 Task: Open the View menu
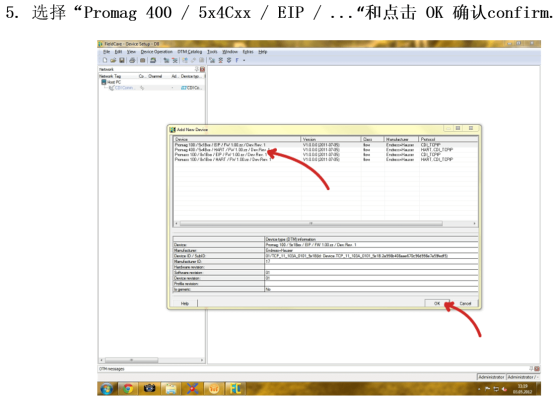(x=131, y=52)
